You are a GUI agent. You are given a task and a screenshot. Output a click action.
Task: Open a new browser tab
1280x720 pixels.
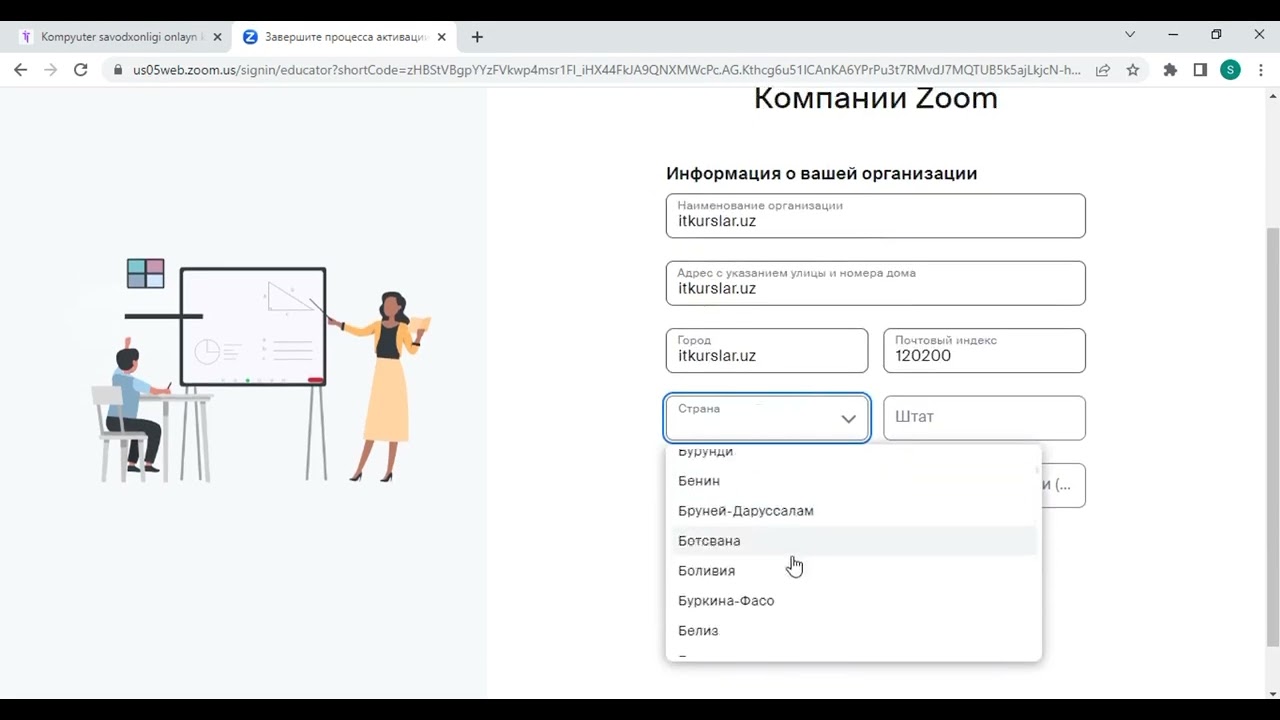477,37
